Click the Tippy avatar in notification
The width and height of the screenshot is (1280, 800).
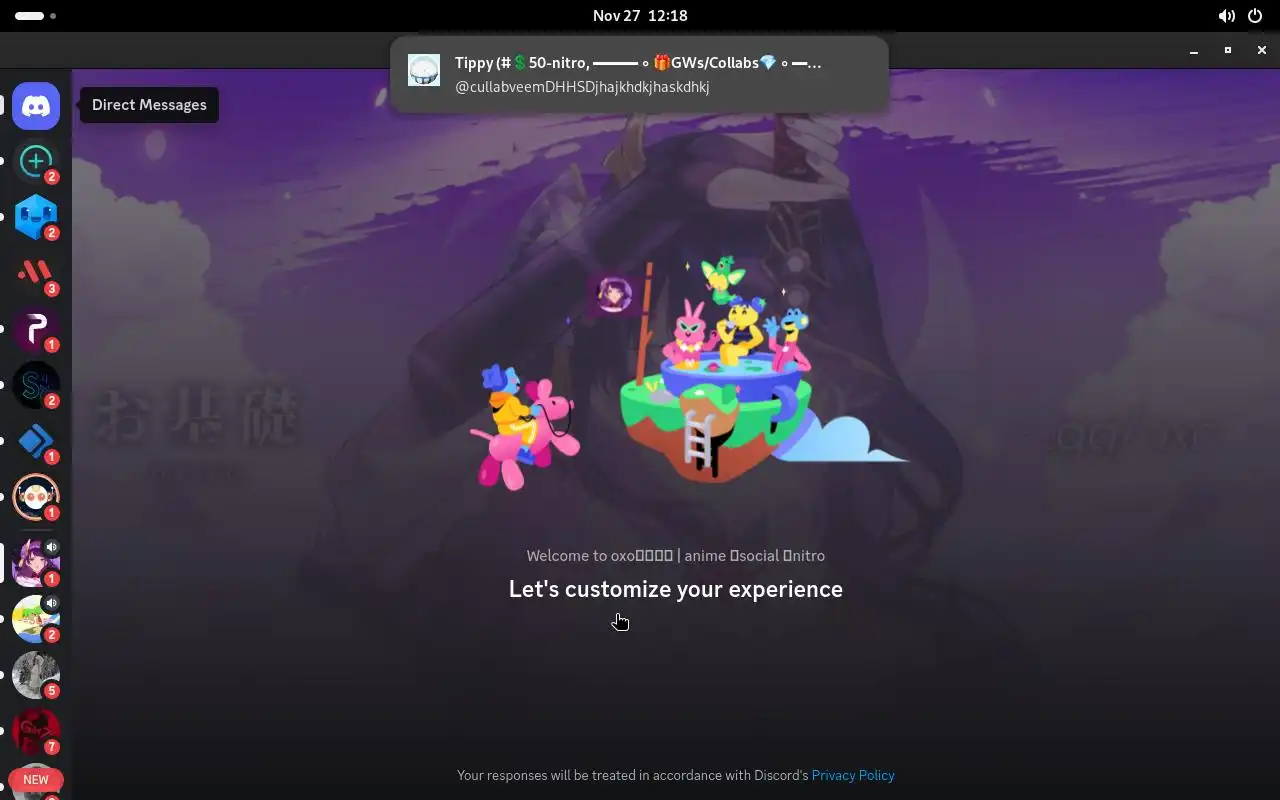424,70
